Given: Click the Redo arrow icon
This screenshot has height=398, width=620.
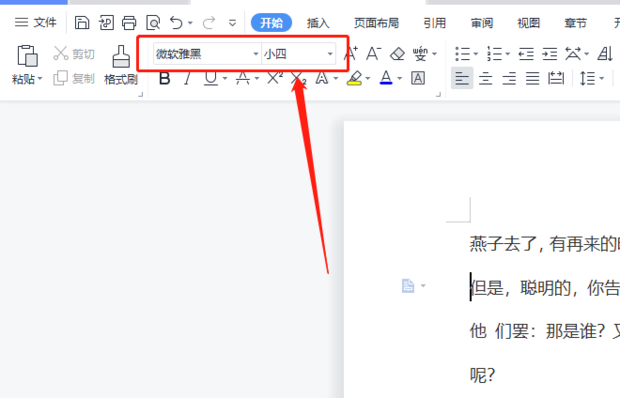Looking at the screenshot, I should point(208,23).
